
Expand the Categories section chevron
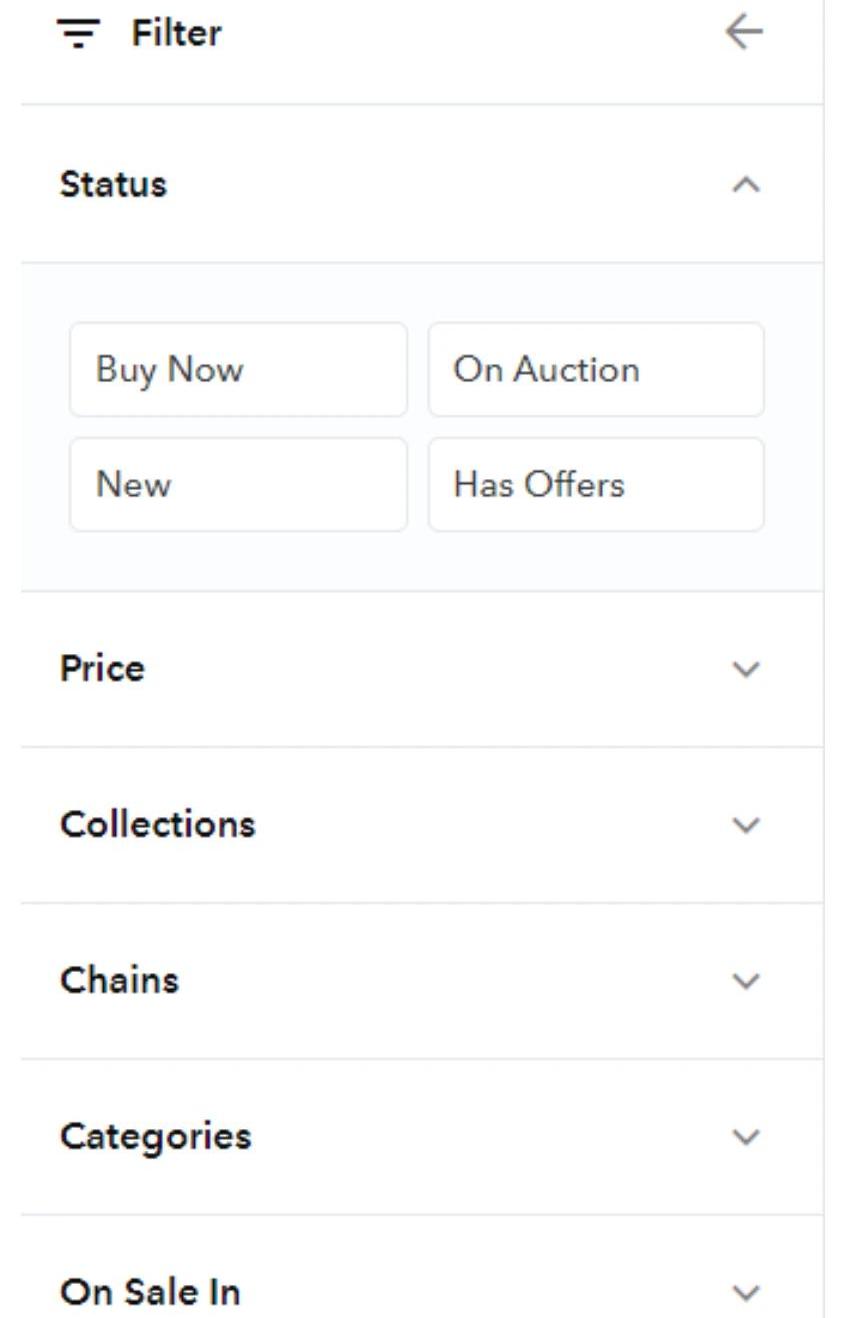pos(746,1137)
